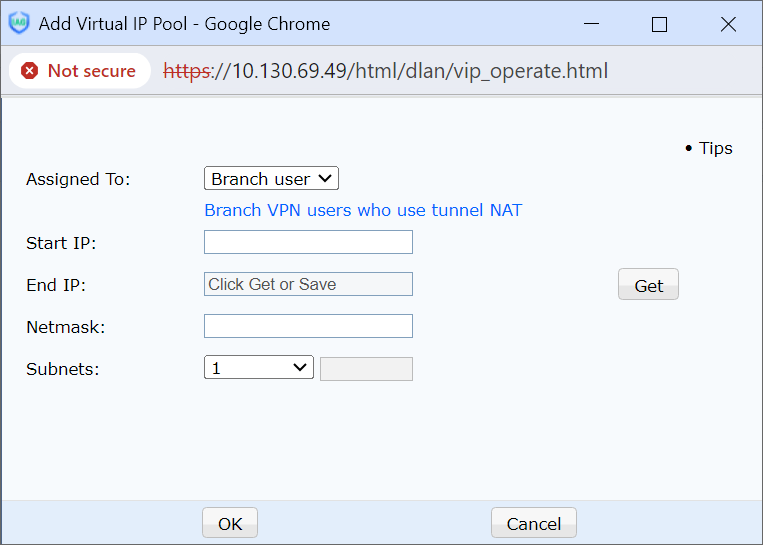The height and width of the screenshot is (545, 763).
Task: Minimize the Add Virtual IP Pool window
Action: (x=589, y=24)
